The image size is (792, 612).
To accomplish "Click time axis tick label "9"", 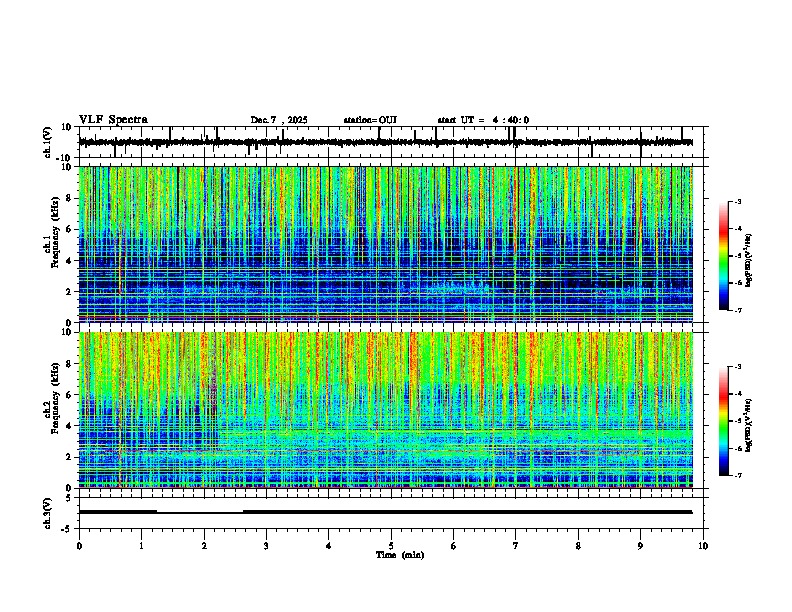I will [640, 546].
